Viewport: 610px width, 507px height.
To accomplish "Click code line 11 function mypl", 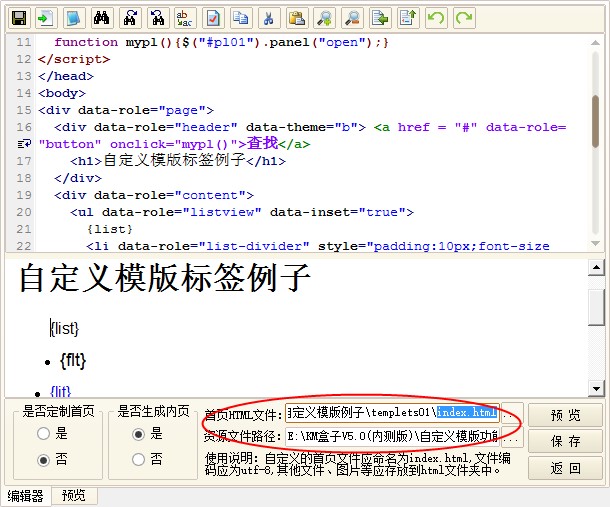I will (221, 42).
